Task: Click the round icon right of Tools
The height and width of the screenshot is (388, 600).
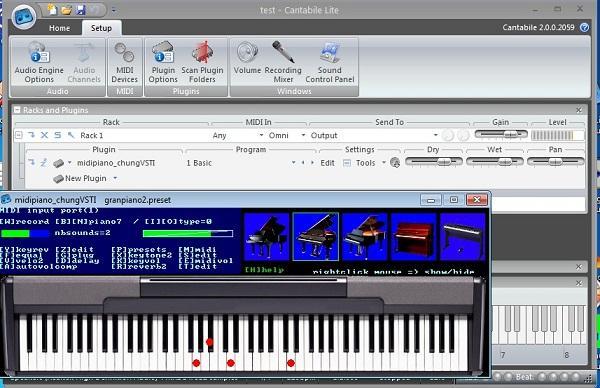Action: coord(395,163)
